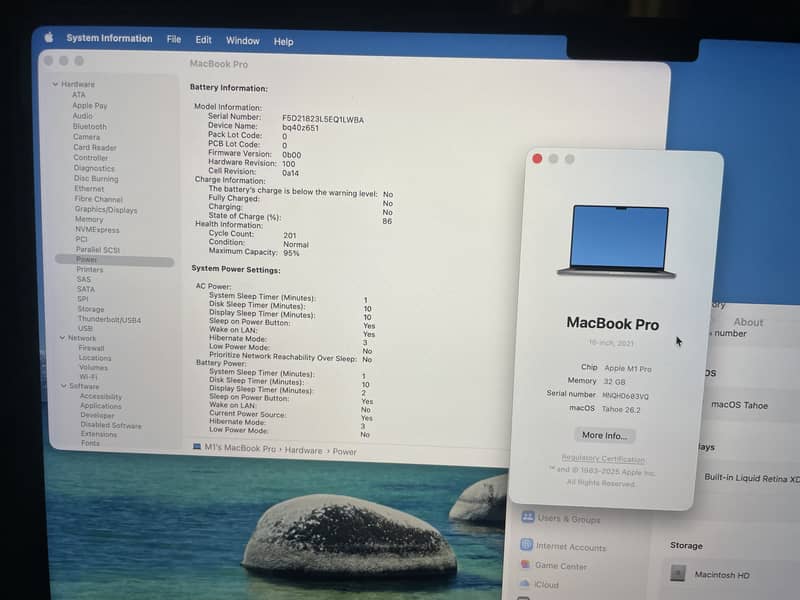
Task: Select the Game Center icon
Action: pos(526,565)
